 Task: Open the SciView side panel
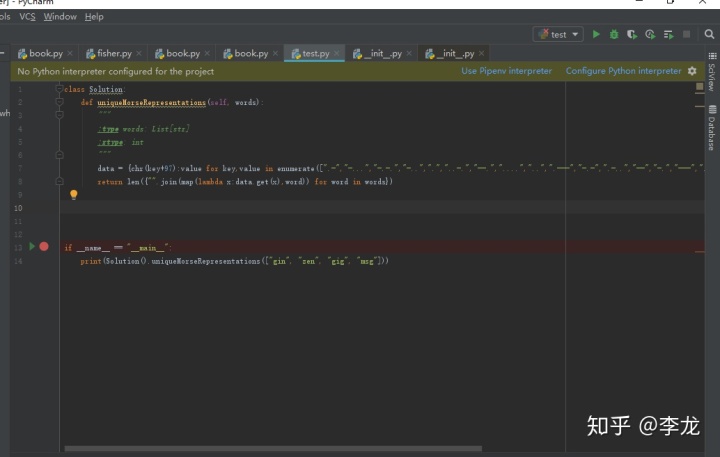pyautogui.click(x=712, y=72)
